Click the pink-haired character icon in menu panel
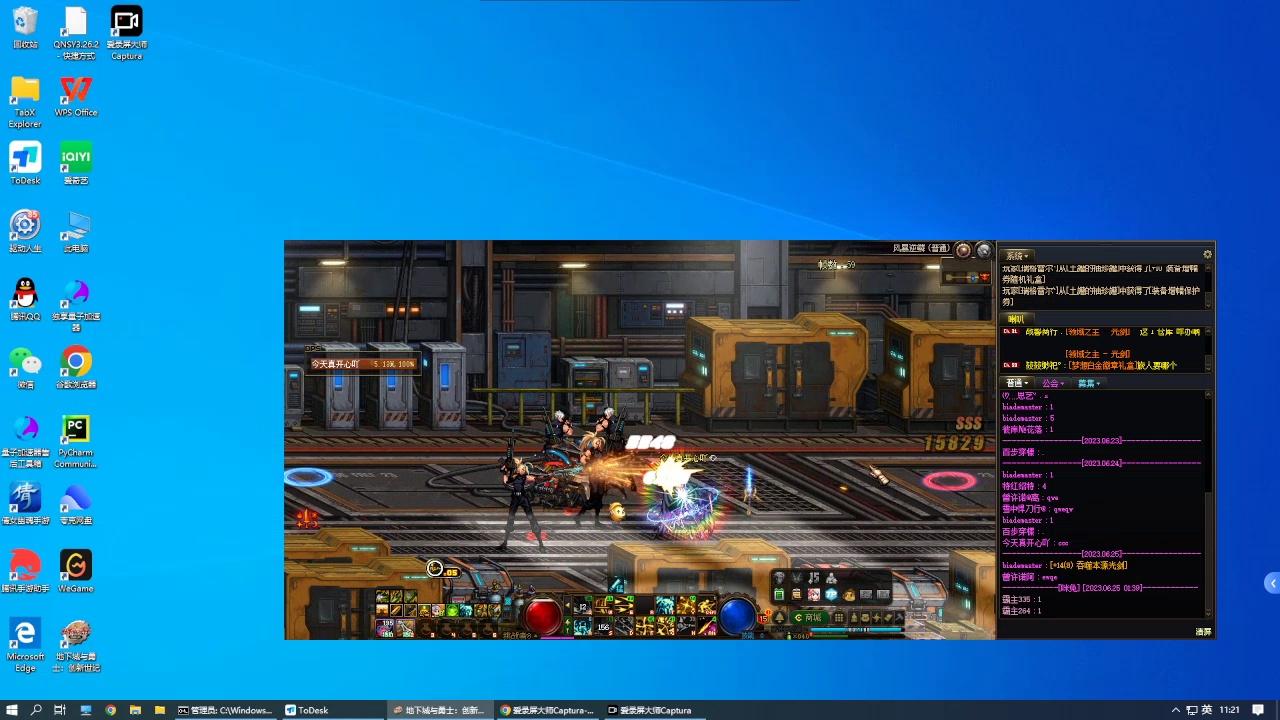Viewport: 1280px width, 720px height. click(x=814, y=594)
